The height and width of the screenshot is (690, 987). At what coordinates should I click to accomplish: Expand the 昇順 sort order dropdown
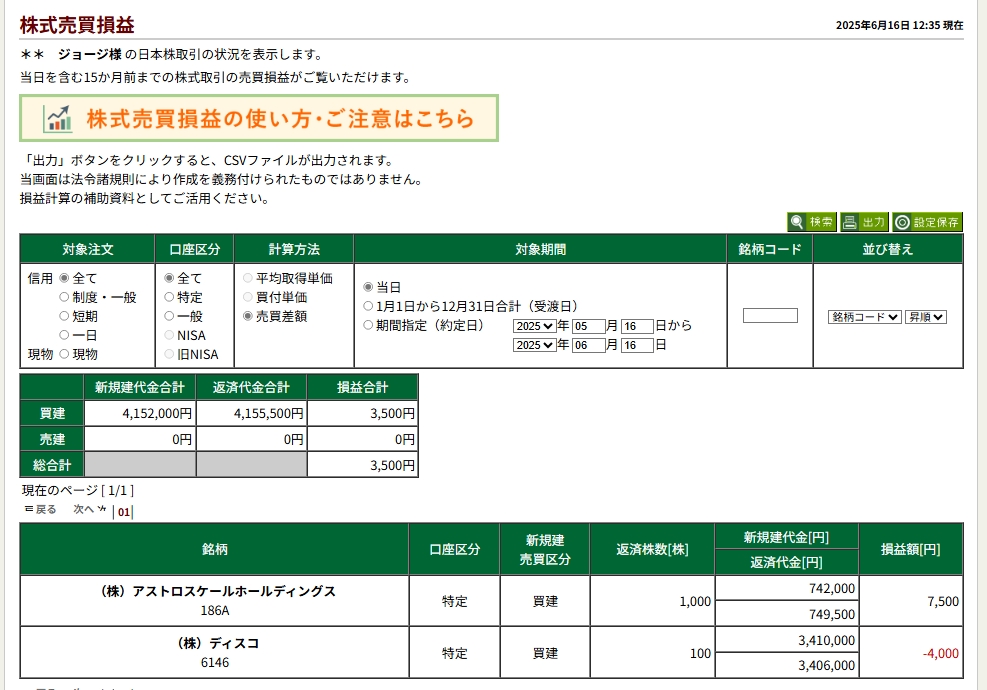click(925, 317)
